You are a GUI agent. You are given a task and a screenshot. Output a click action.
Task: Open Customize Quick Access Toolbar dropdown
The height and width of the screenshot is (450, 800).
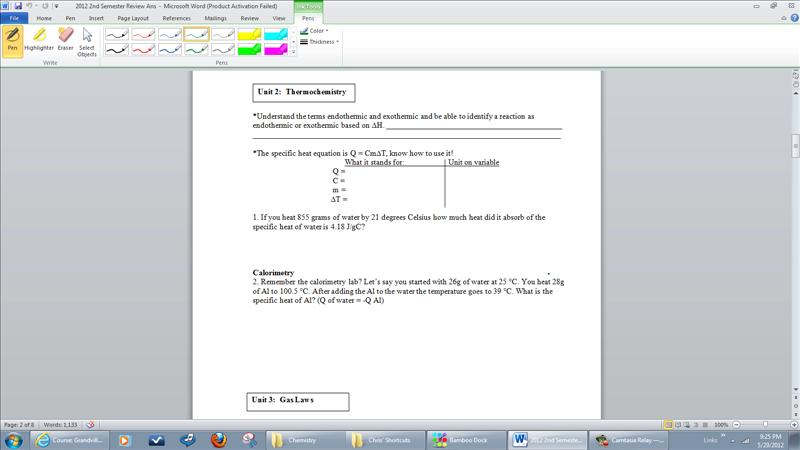pyautogui.click(x=56, y=6)
